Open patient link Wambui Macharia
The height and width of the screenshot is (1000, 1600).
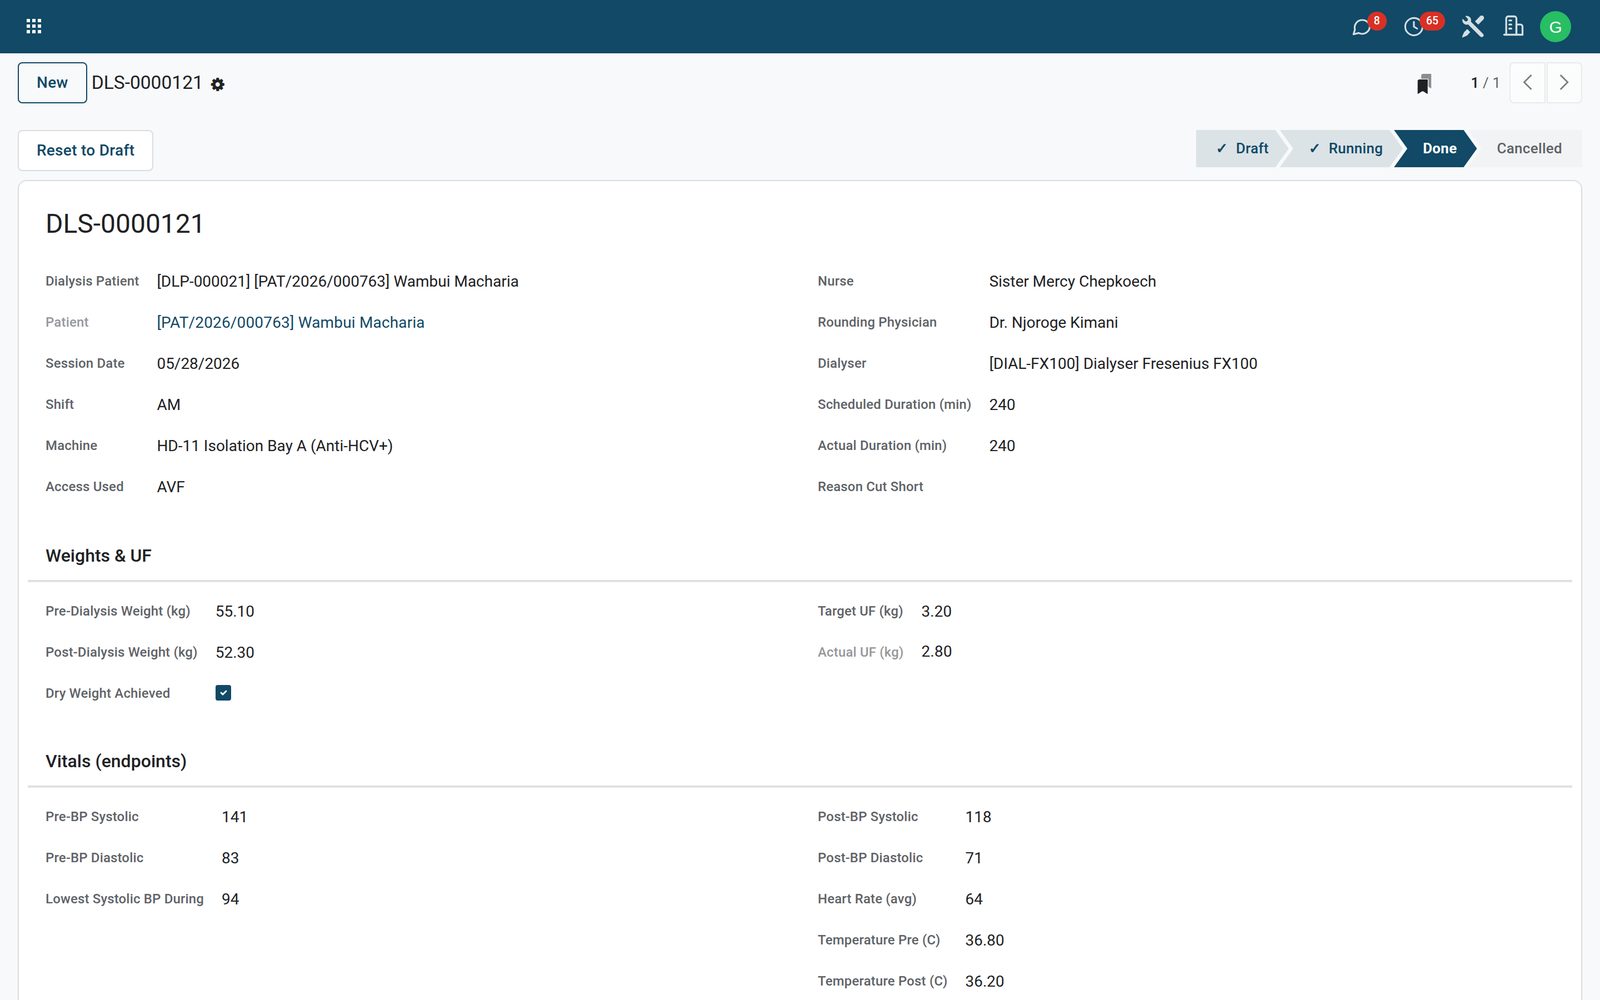point(290,322)
